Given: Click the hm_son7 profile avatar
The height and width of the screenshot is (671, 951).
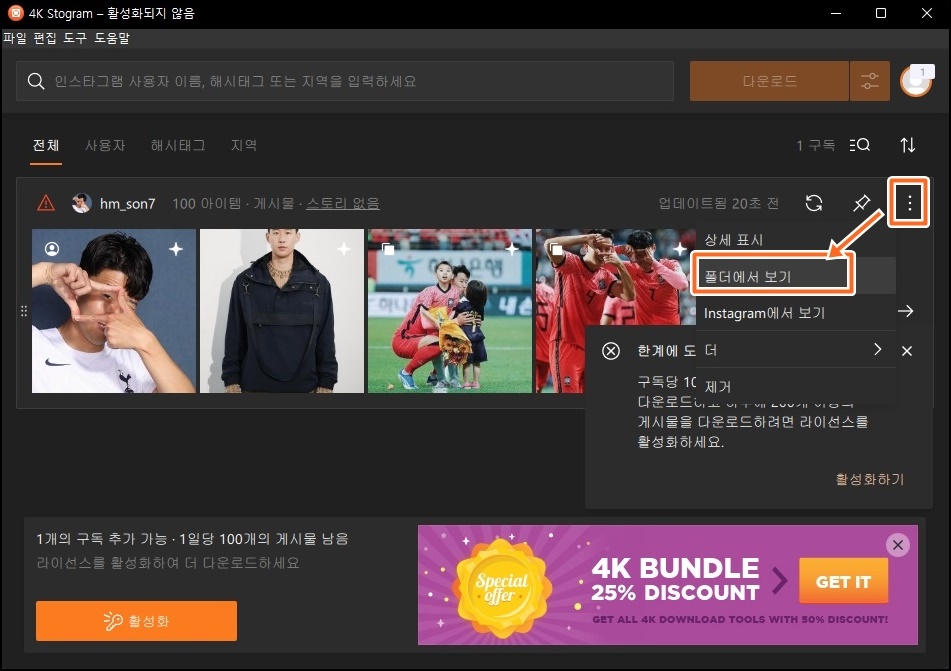Looking at the screenshot, I should (81, 203).
